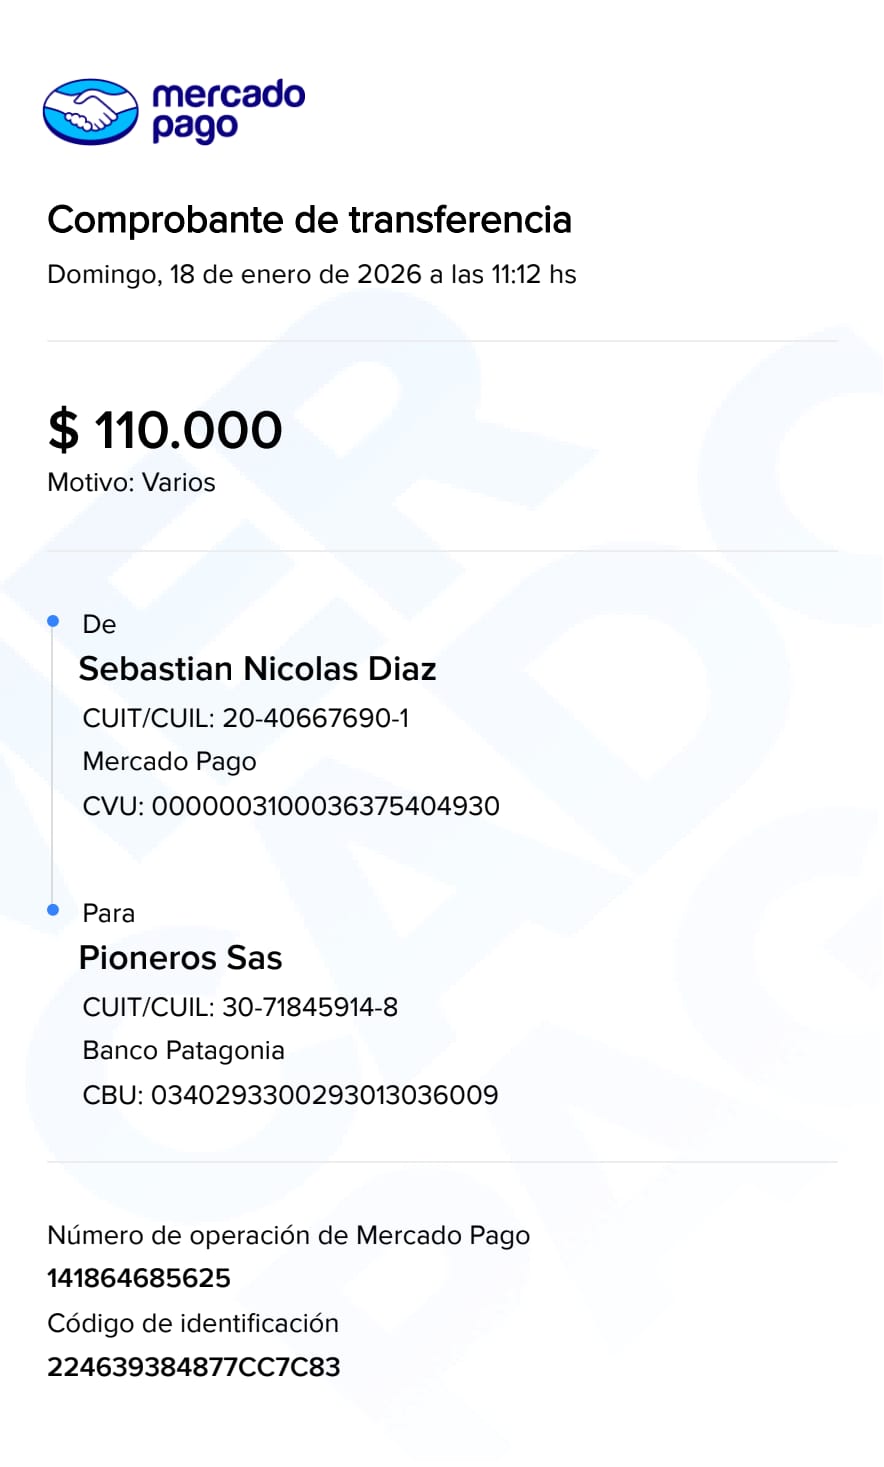Click the Banco Patagonia label
Viewport: 884px width, 1467px height.
tap(183, 1051)
